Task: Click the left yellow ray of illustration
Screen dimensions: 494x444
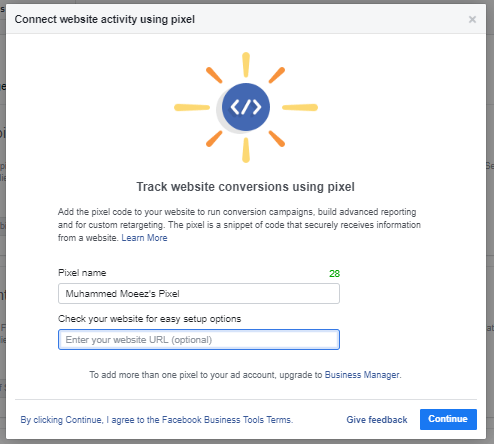Action: click(x=192, y=107)
